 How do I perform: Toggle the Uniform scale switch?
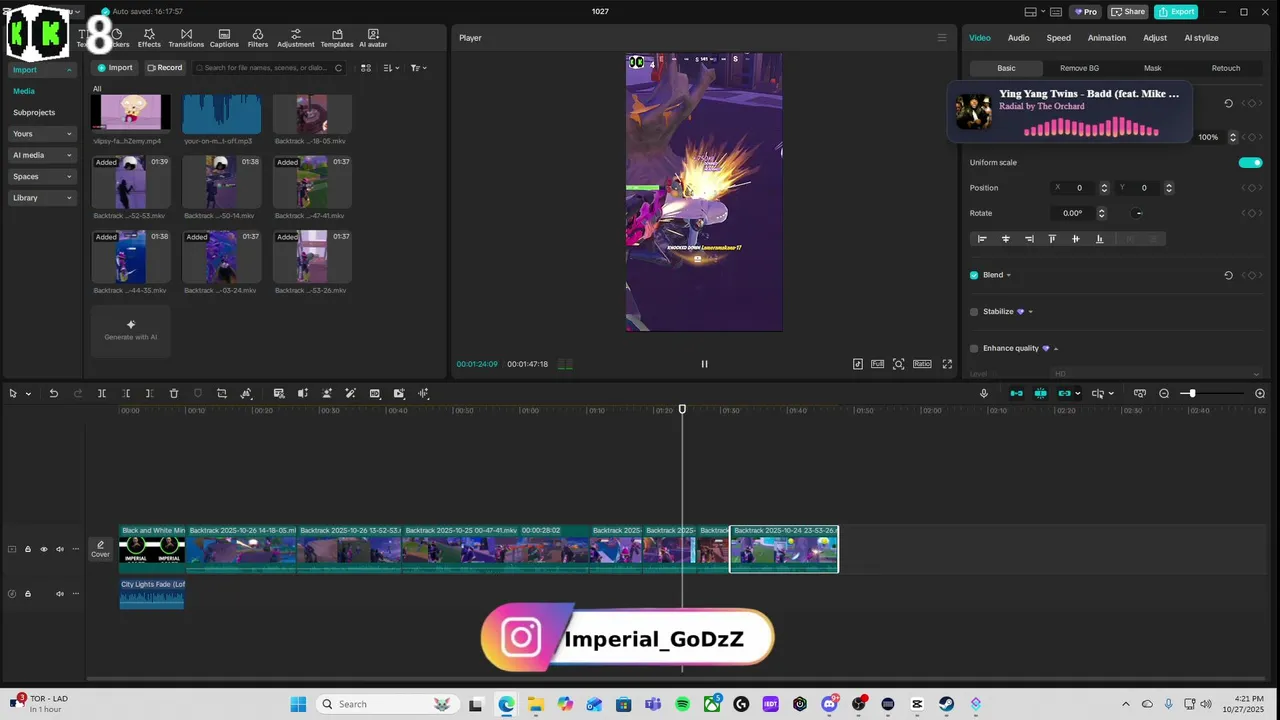[x=1250, y=163]
